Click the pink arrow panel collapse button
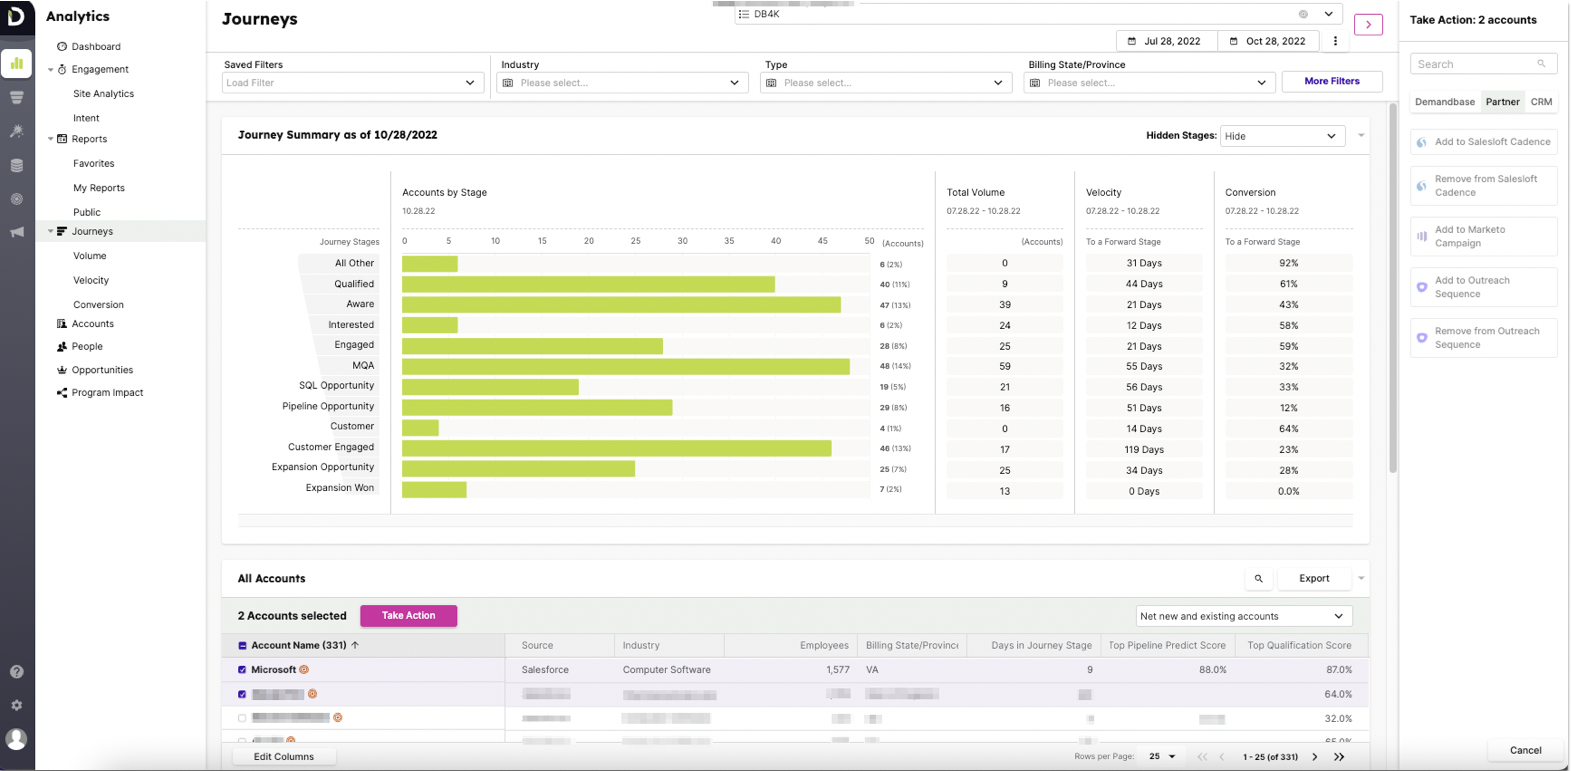The width and height of the screenshot is (1571, 771). pyautogui.click(x=1367, y=24)
